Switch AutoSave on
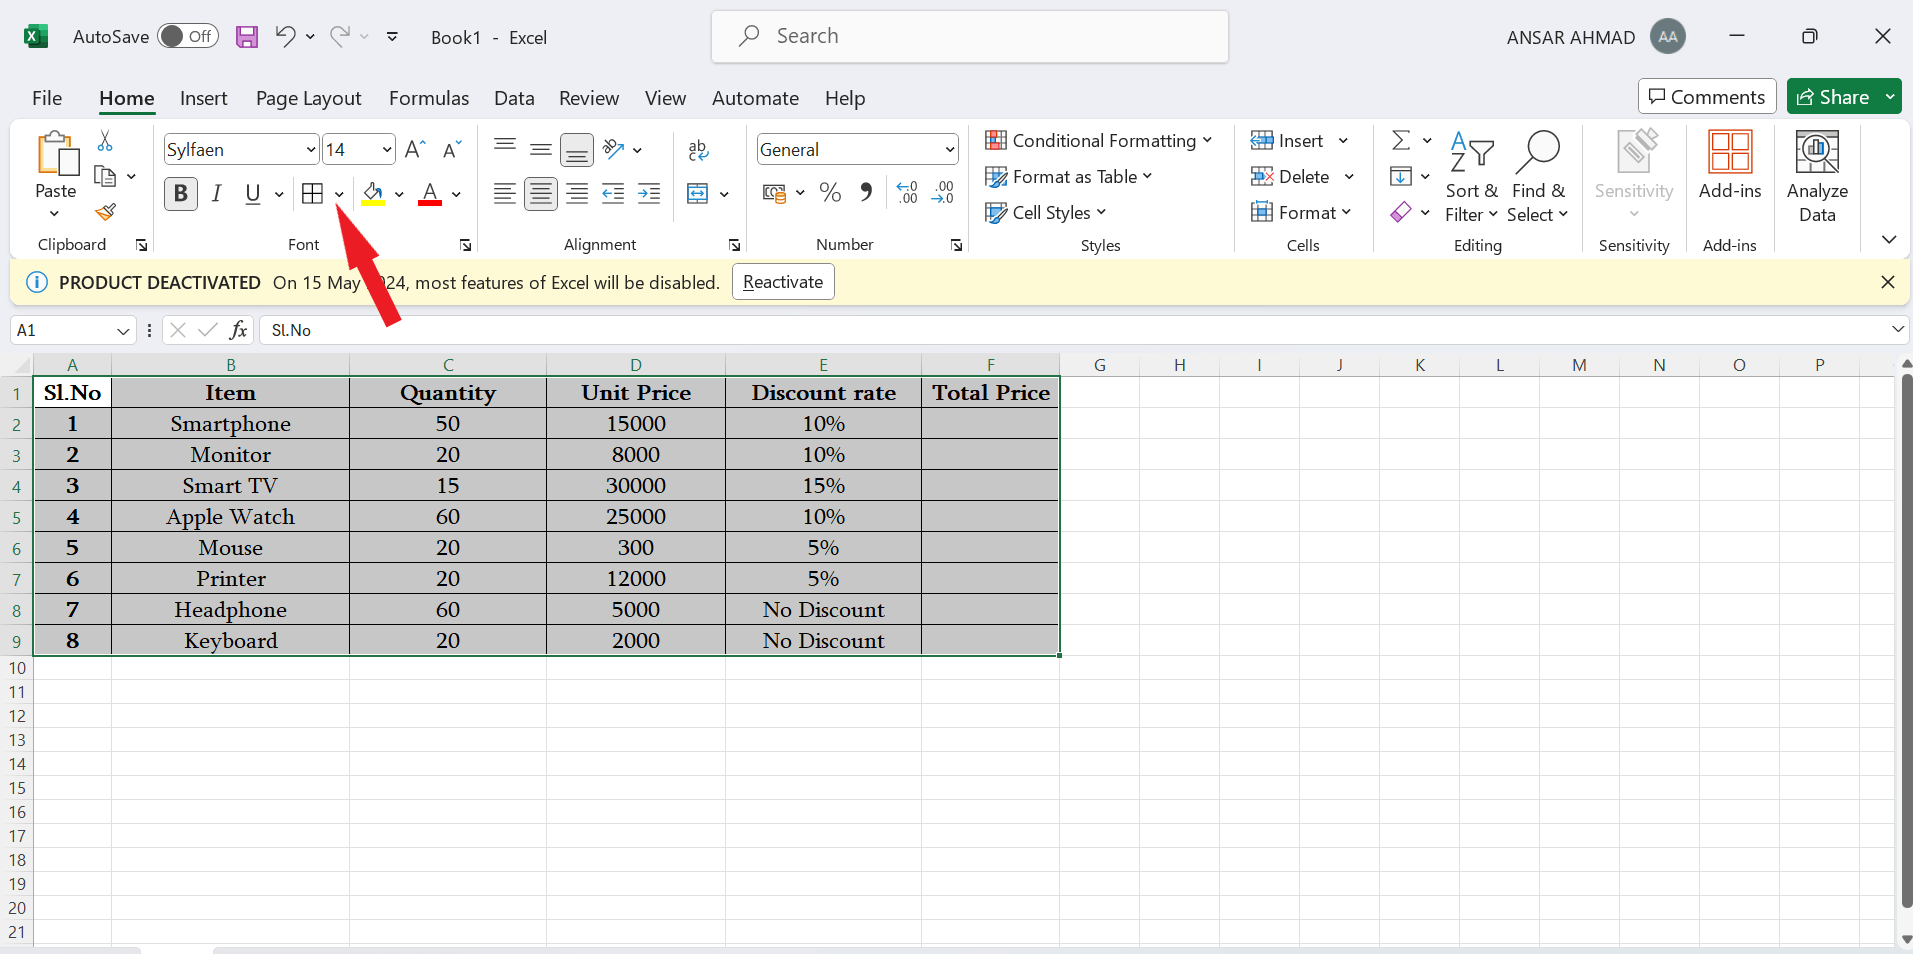Image resolution: width=1913 pixels, height=954 pixels. pos(188,36)
